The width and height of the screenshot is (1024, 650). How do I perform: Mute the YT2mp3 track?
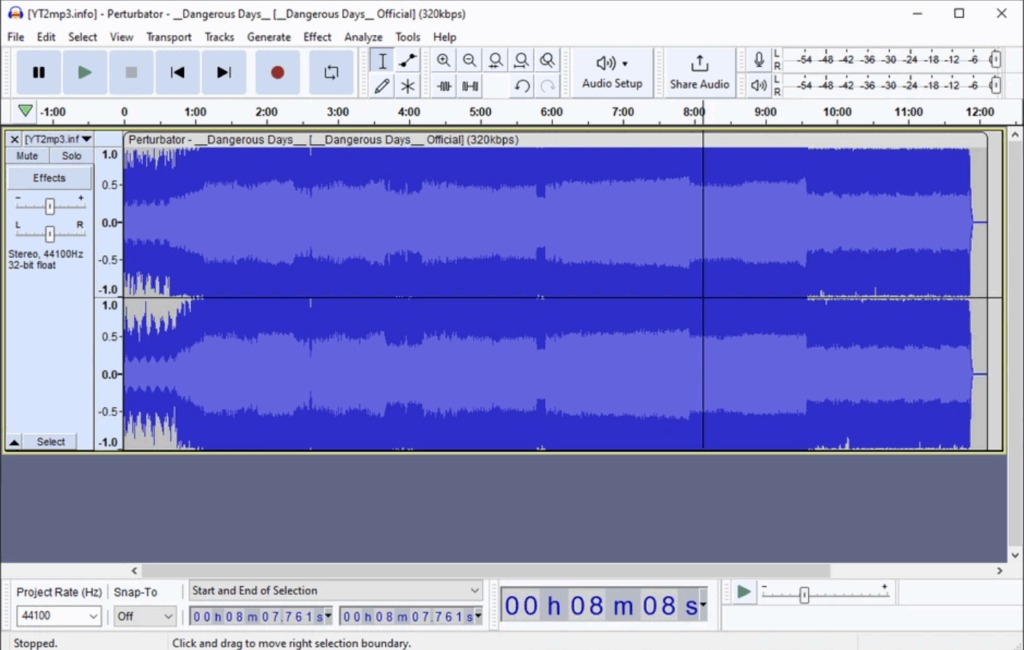tap(26, 155)
